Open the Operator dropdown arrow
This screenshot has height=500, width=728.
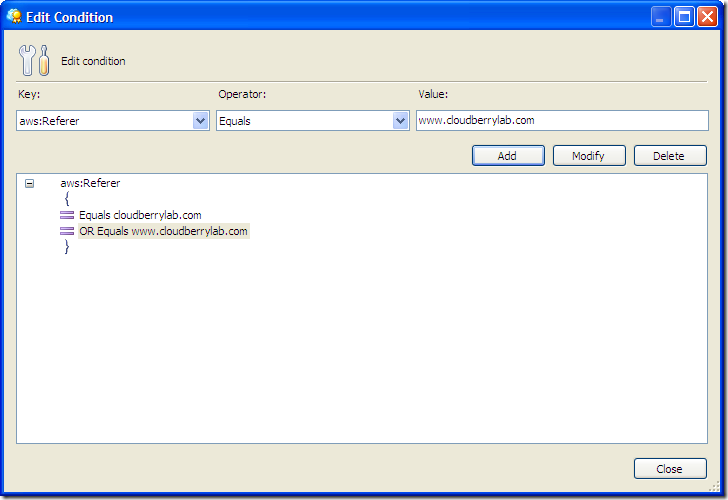(x=401, y=121)
